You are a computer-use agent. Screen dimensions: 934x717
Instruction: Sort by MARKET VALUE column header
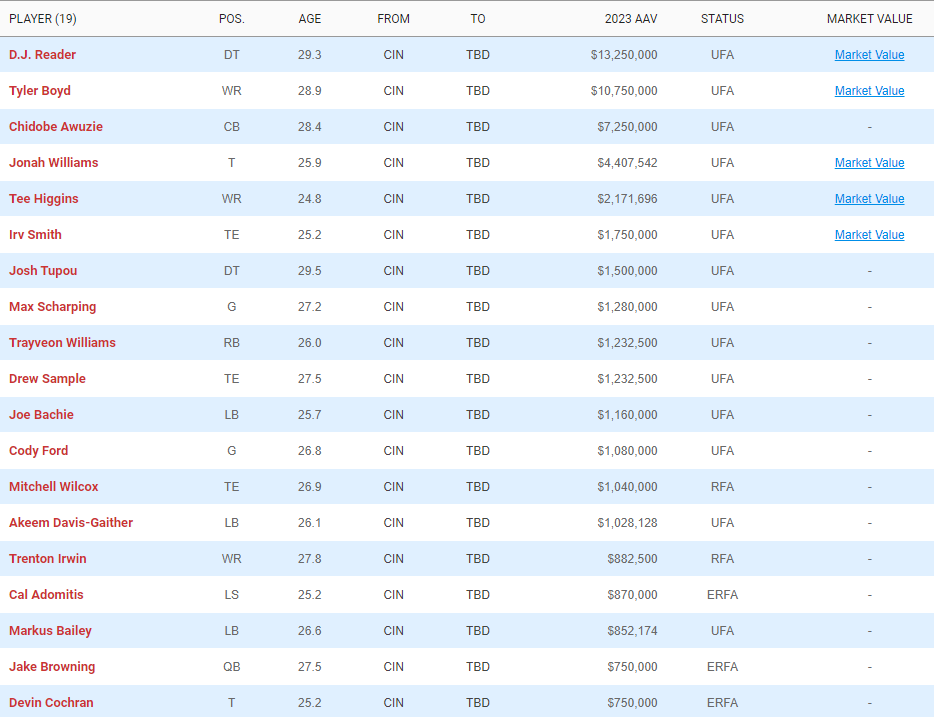point(869,19)
